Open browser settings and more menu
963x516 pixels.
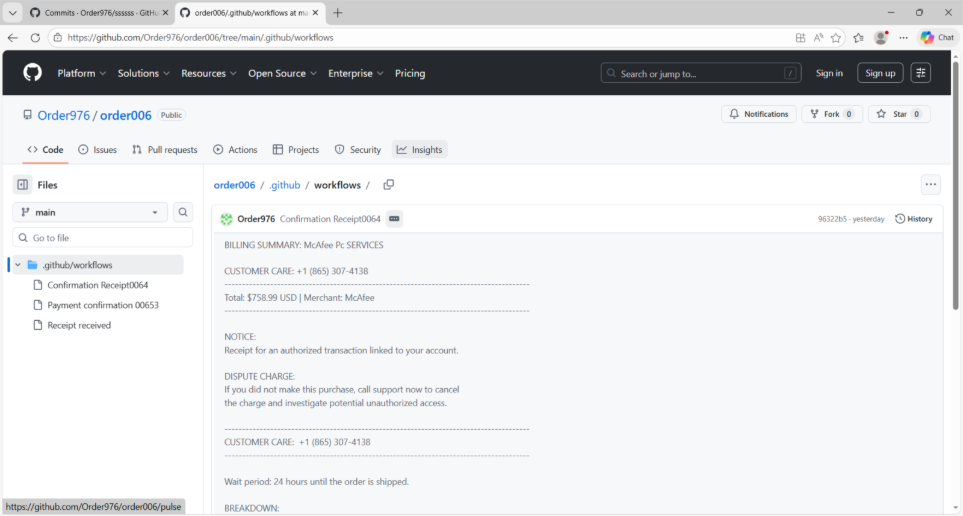point(903,37)
